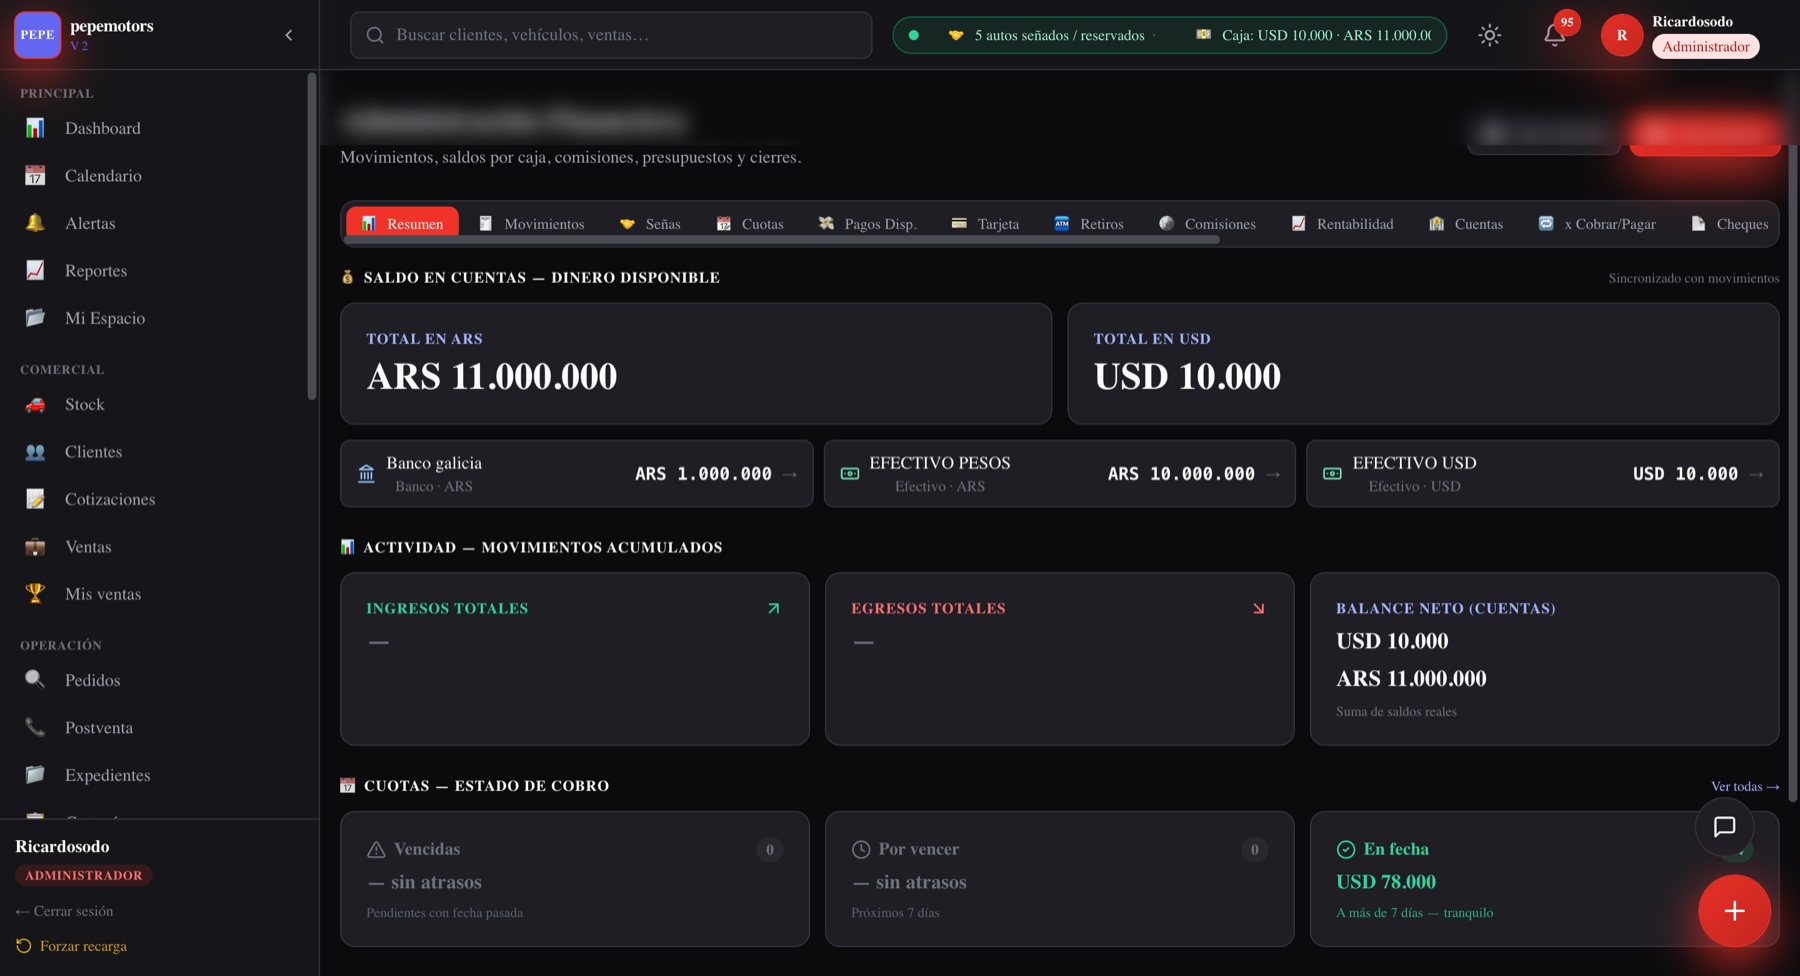
Task: Open Reportes section
Action: [159, 271]
